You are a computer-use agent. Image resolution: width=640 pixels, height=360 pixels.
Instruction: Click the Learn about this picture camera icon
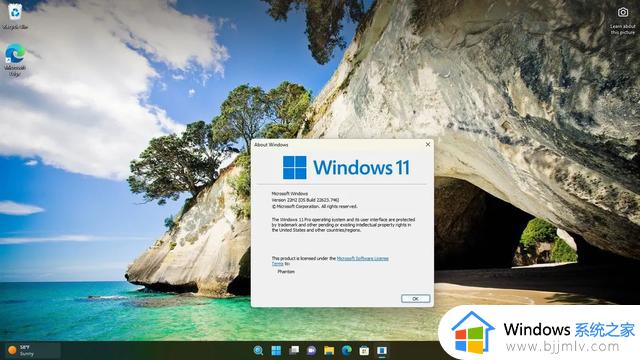pyautogui.click(x=622, y=12)
